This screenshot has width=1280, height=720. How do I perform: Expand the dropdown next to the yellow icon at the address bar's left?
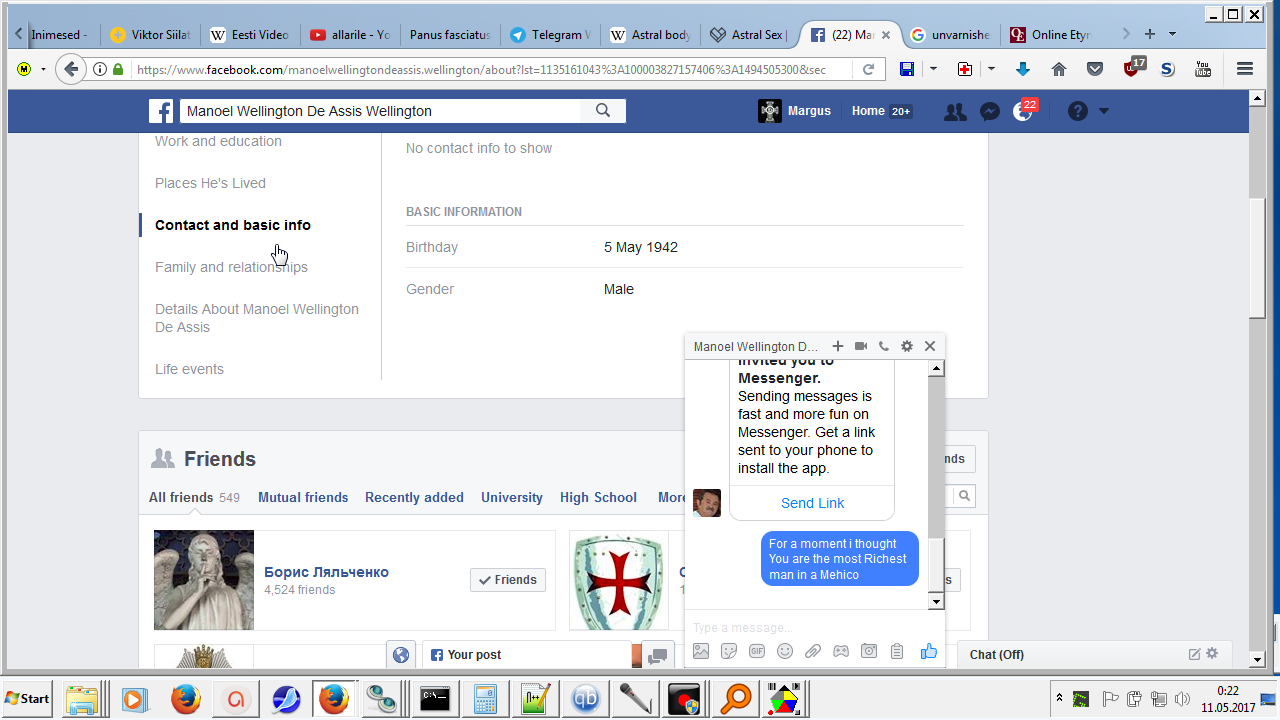click(43, 69)
